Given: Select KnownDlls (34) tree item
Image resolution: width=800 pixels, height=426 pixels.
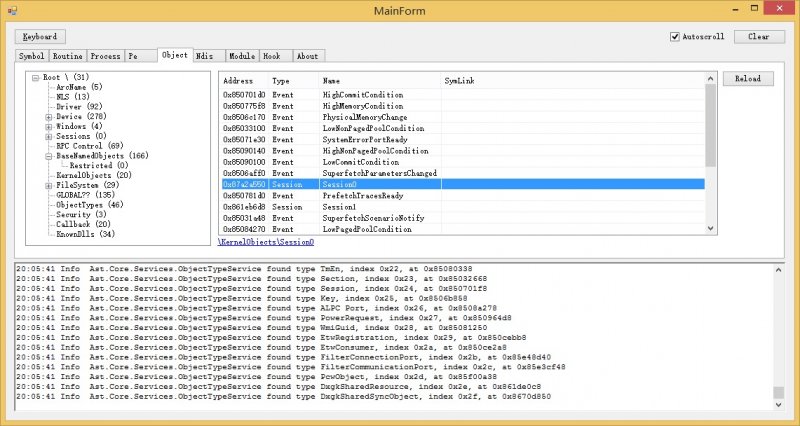Looking at the screenshot, I should 85,234.
